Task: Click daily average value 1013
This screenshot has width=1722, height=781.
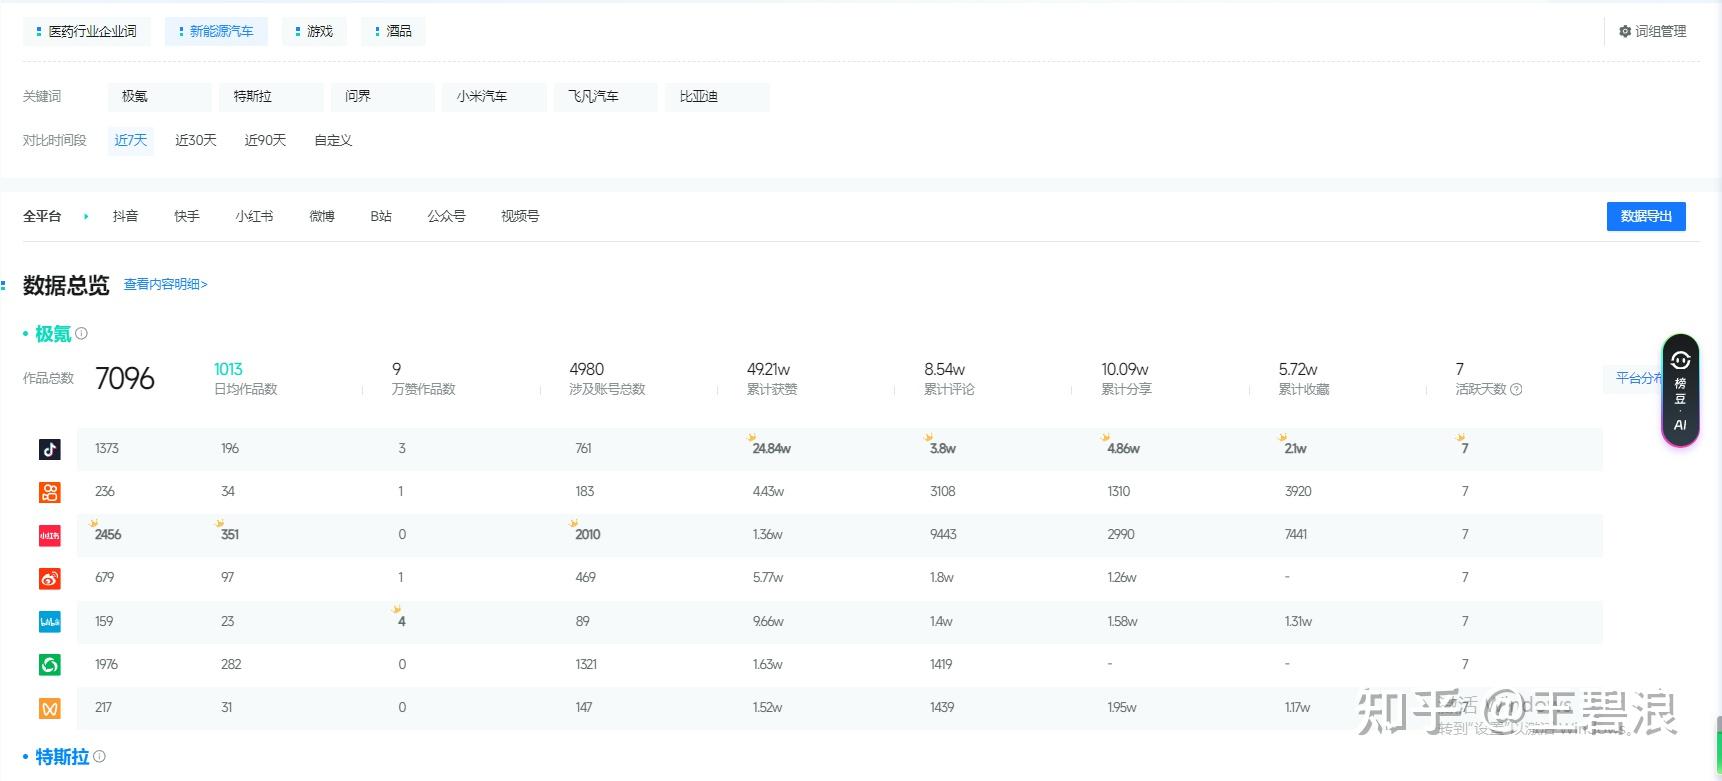Action: click(x=228, y=369)
